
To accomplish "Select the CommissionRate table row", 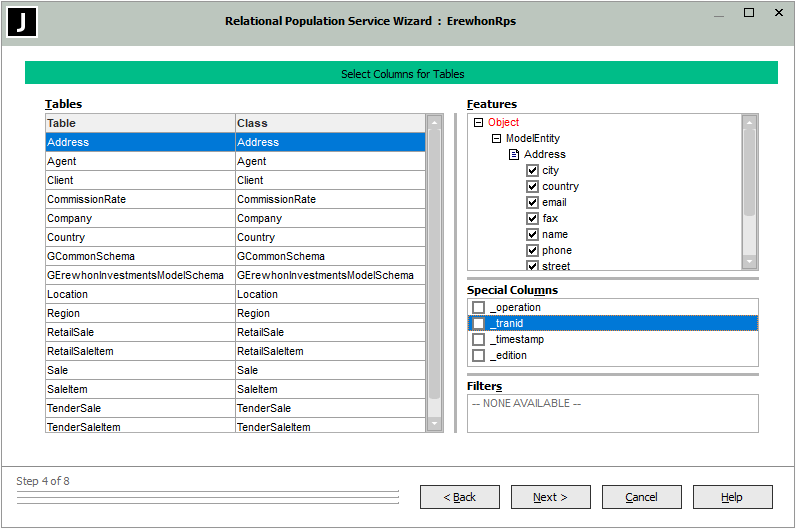I will (140, 200).
